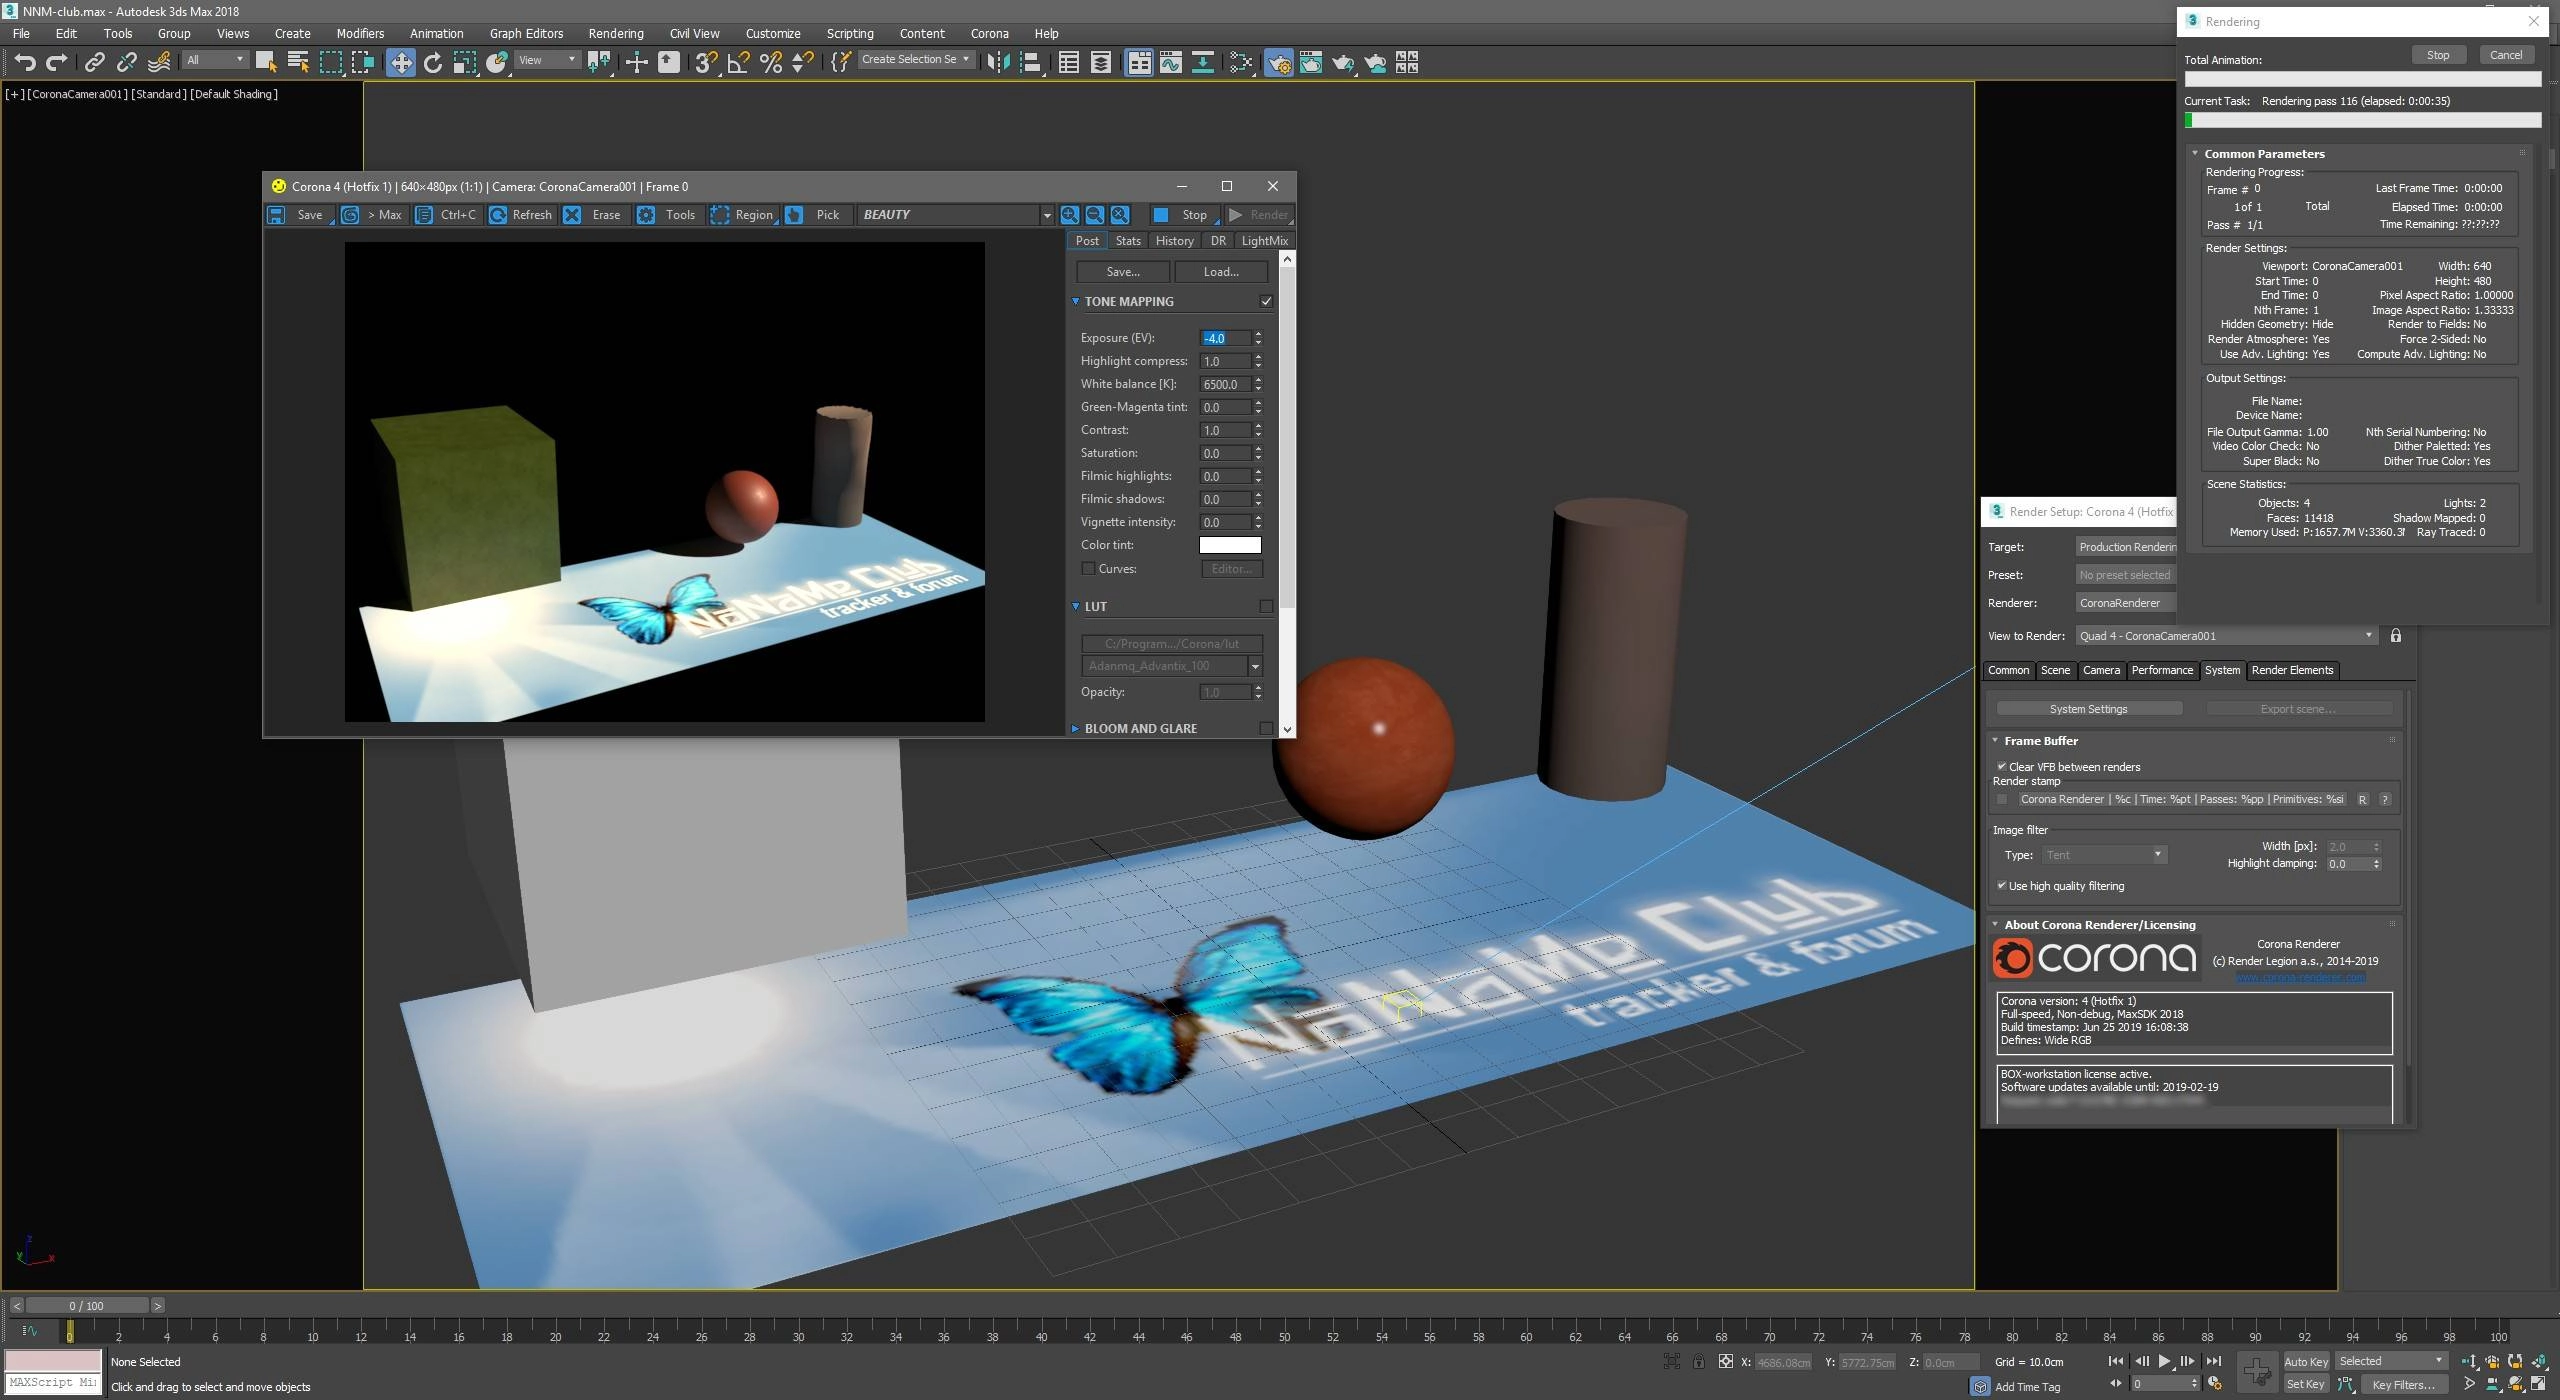Click the Key Filters... button
The width and height of the screenshot is (2560, 1400).
point(2403,1385)
